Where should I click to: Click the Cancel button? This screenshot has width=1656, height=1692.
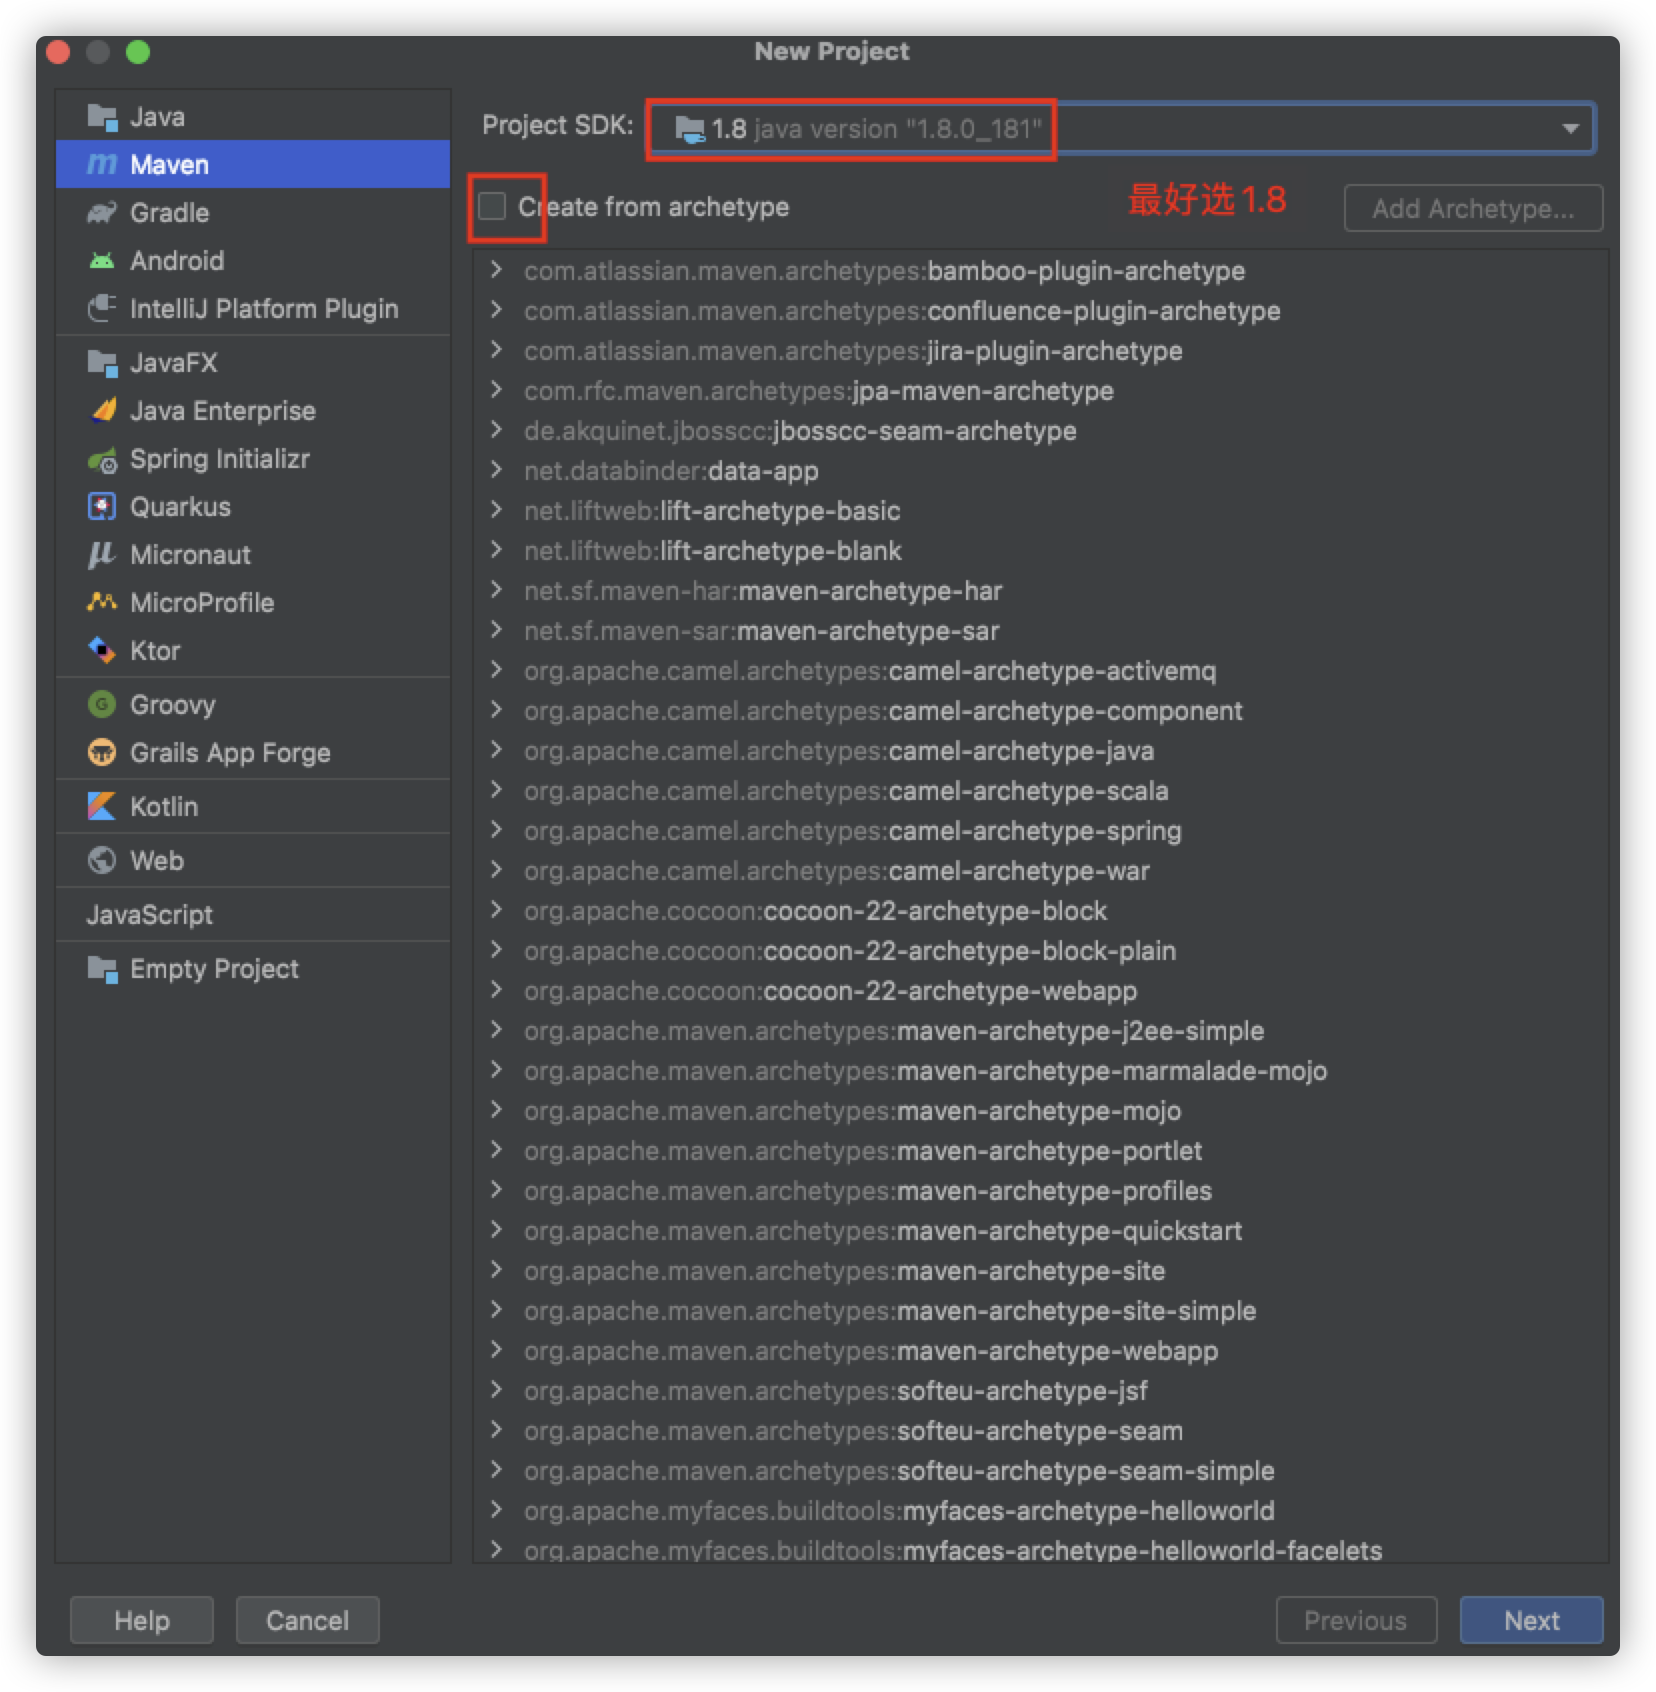pos(307,1620)
